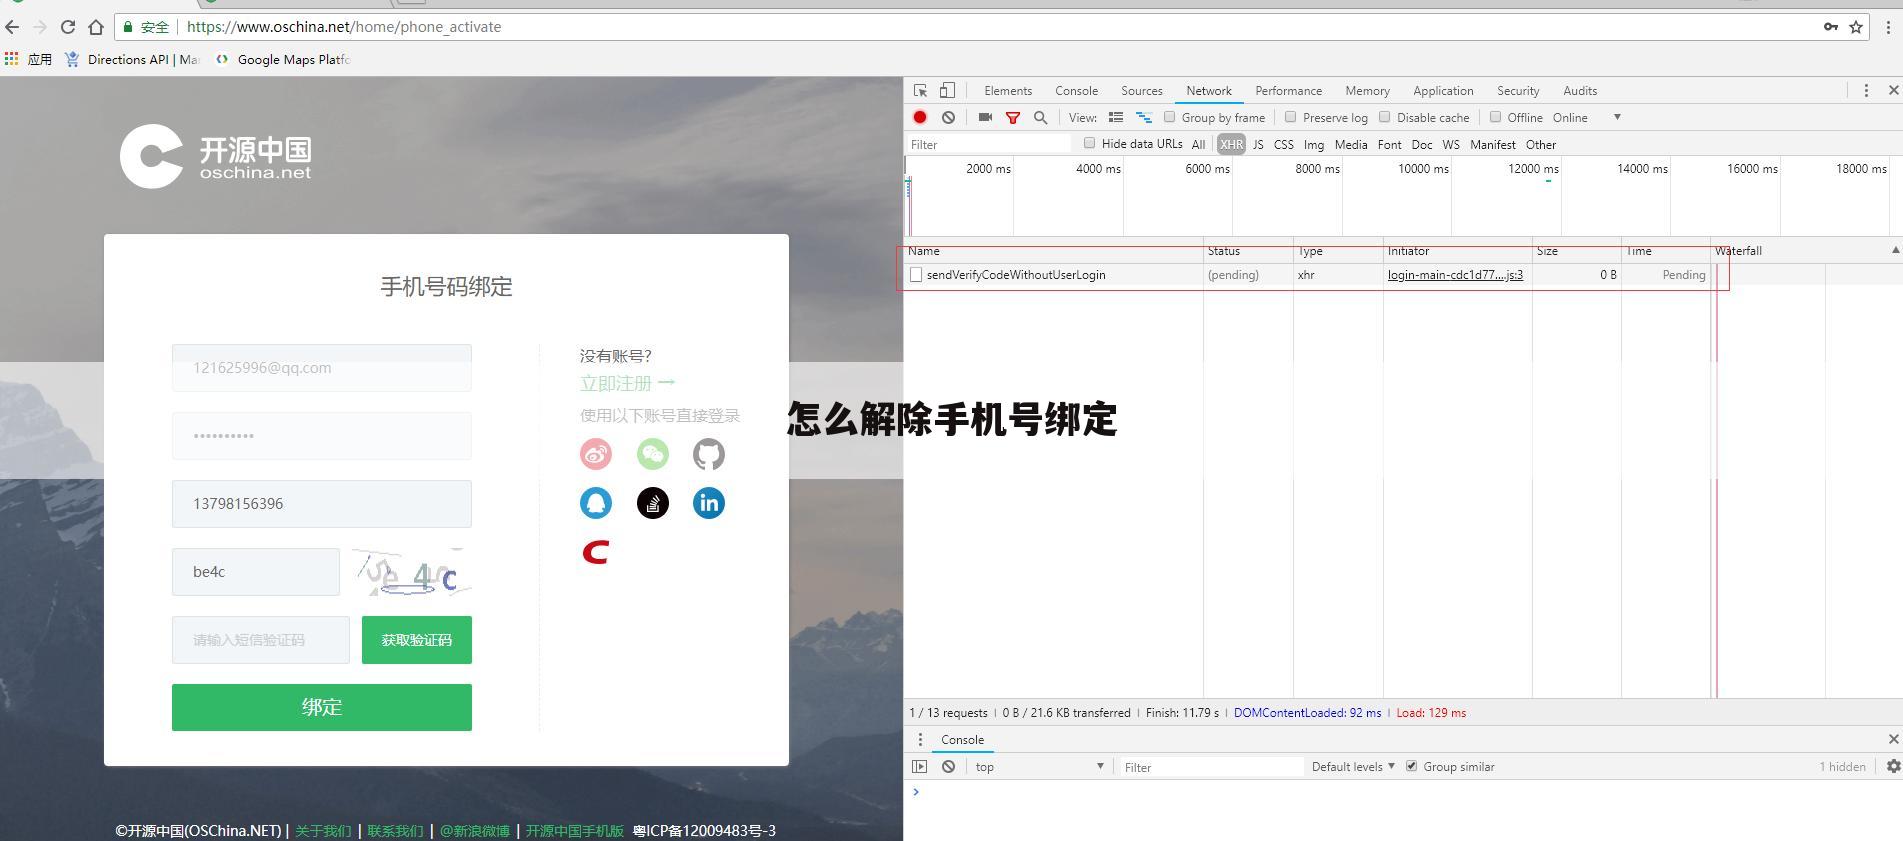Toggle network filter funnel icon
The height and width of the screenshot is (841, 1903).
pyautogui.click(x=1013, y=117)
